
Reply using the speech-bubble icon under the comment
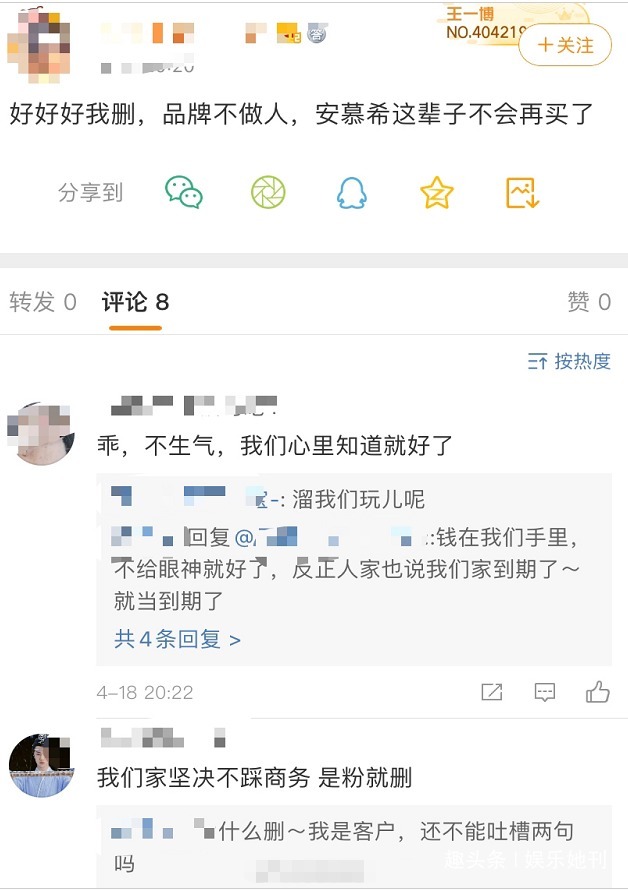tap(544, 691)
